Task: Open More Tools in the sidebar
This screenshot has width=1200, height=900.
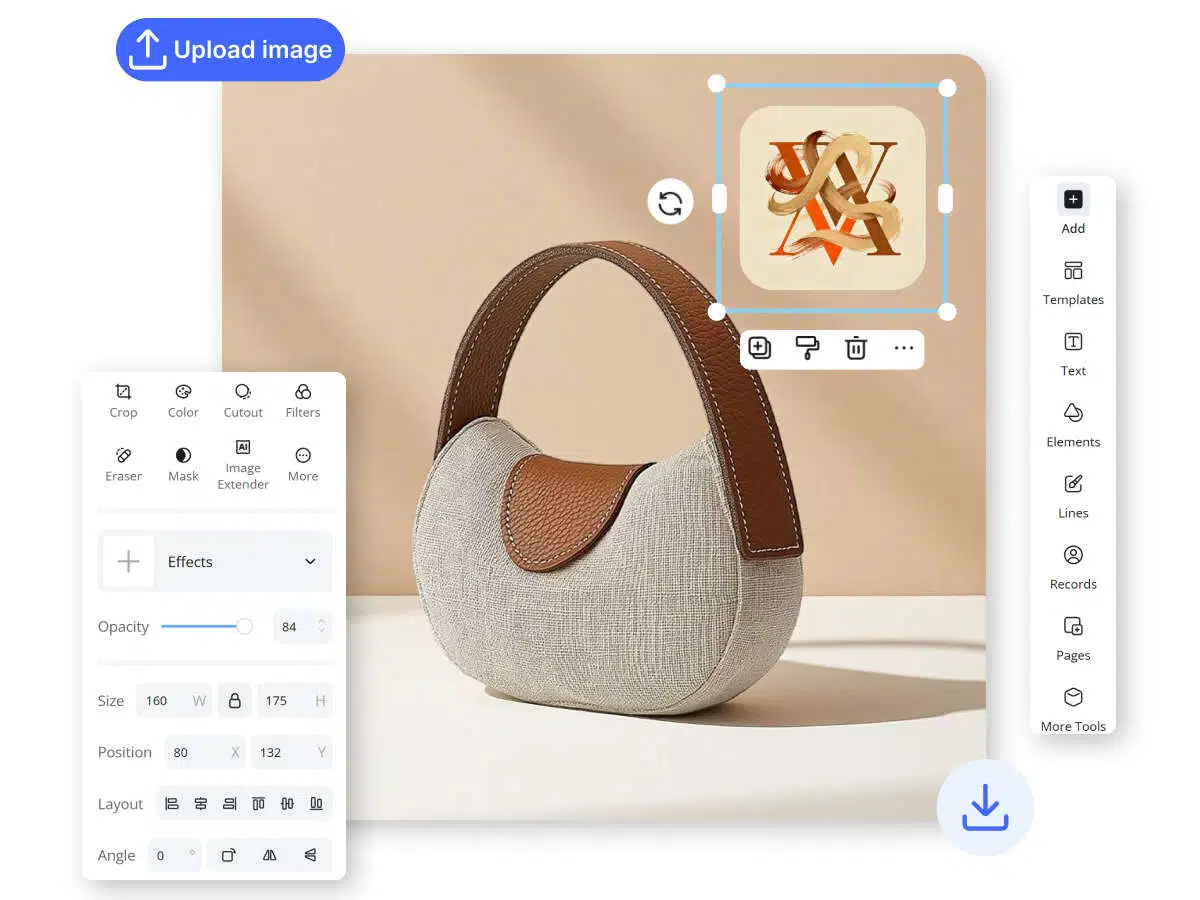Action: tap(1072, 710)
